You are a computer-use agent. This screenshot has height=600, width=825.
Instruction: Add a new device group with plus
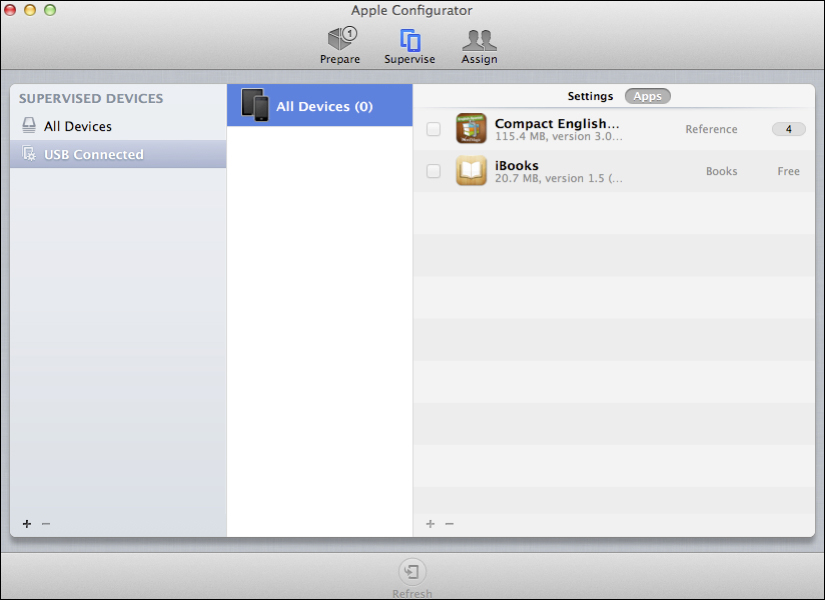click(x=27, y=524)
